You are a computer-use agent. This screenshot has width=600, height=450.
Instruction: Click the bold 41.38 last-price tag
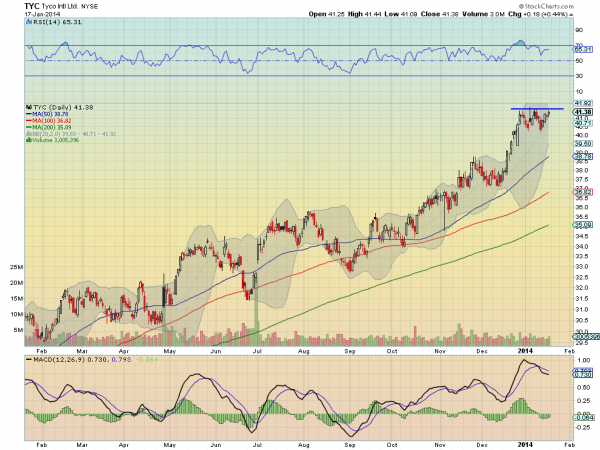(x=583, y=112)
